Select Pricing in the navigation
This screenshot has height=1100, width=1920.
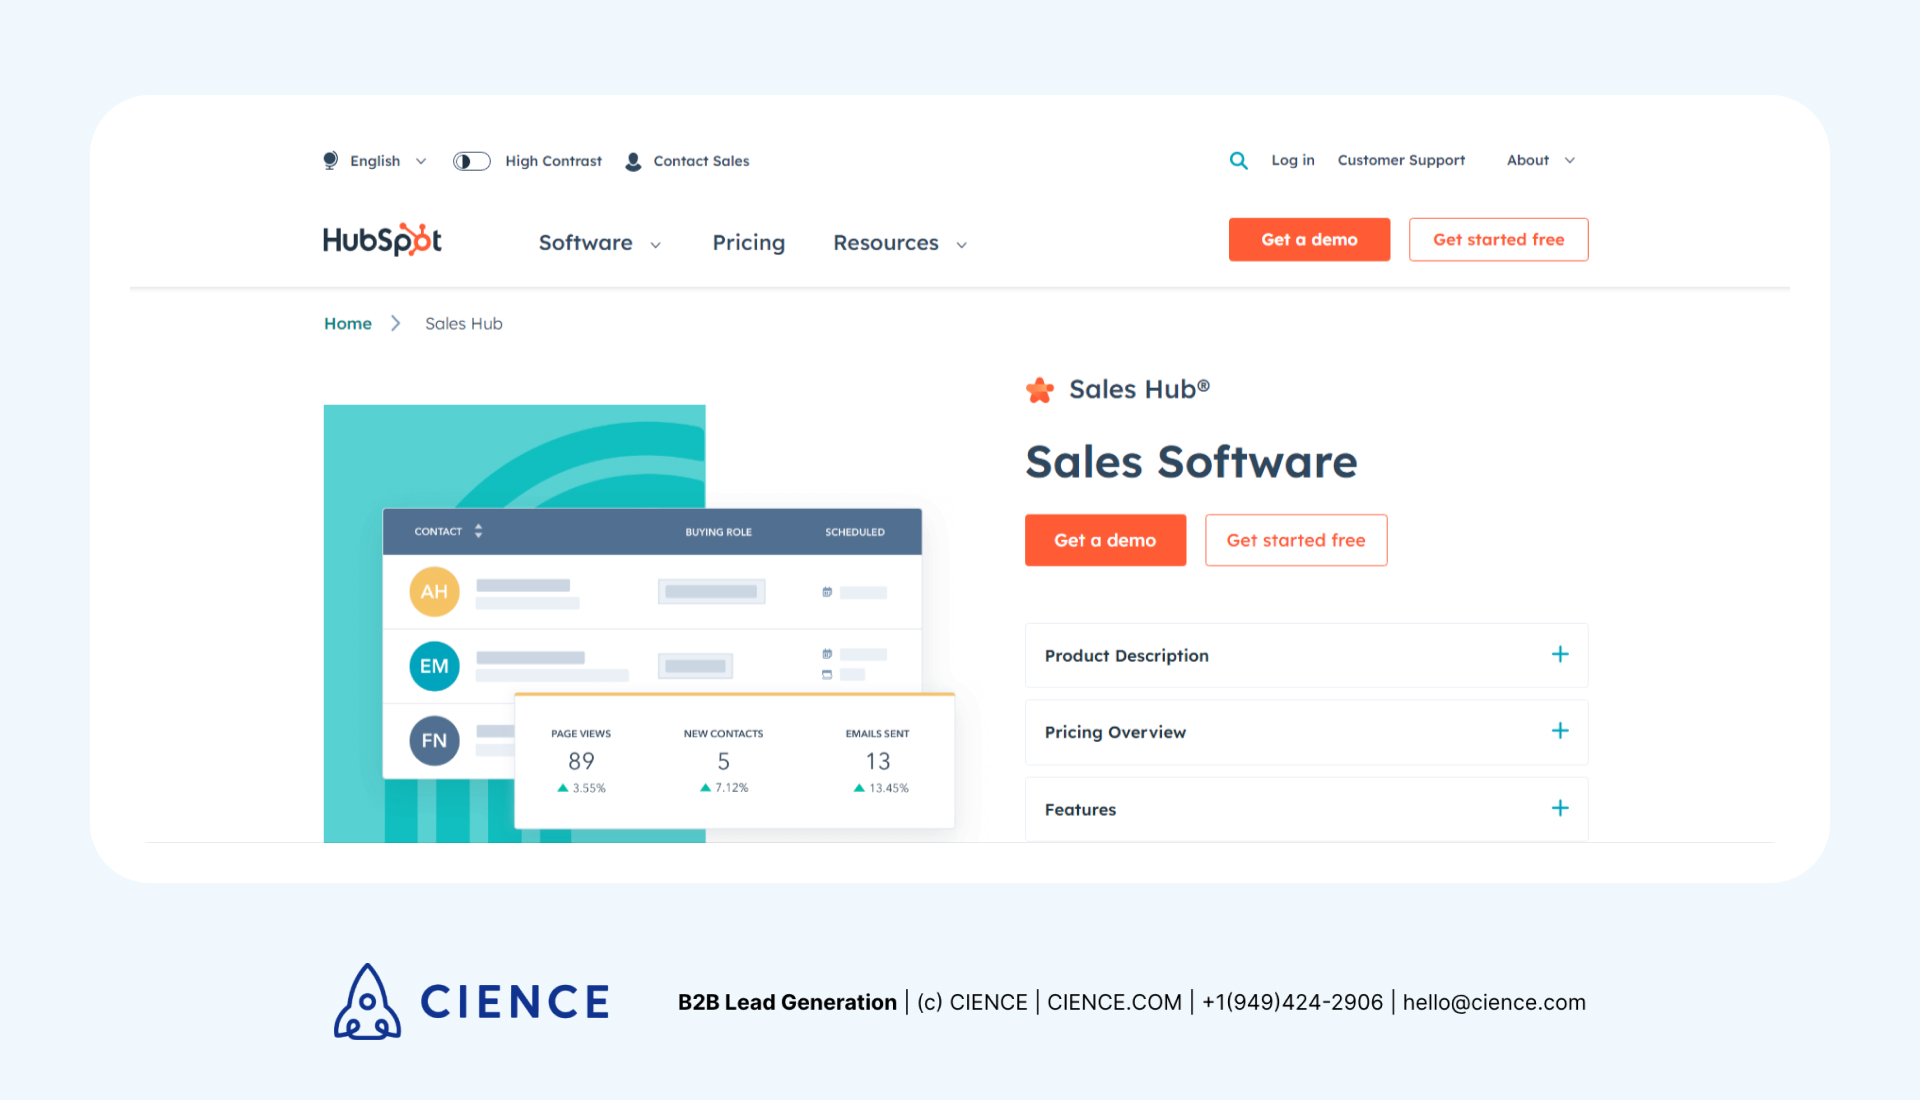pyautogui.click(x=748, y=243)
